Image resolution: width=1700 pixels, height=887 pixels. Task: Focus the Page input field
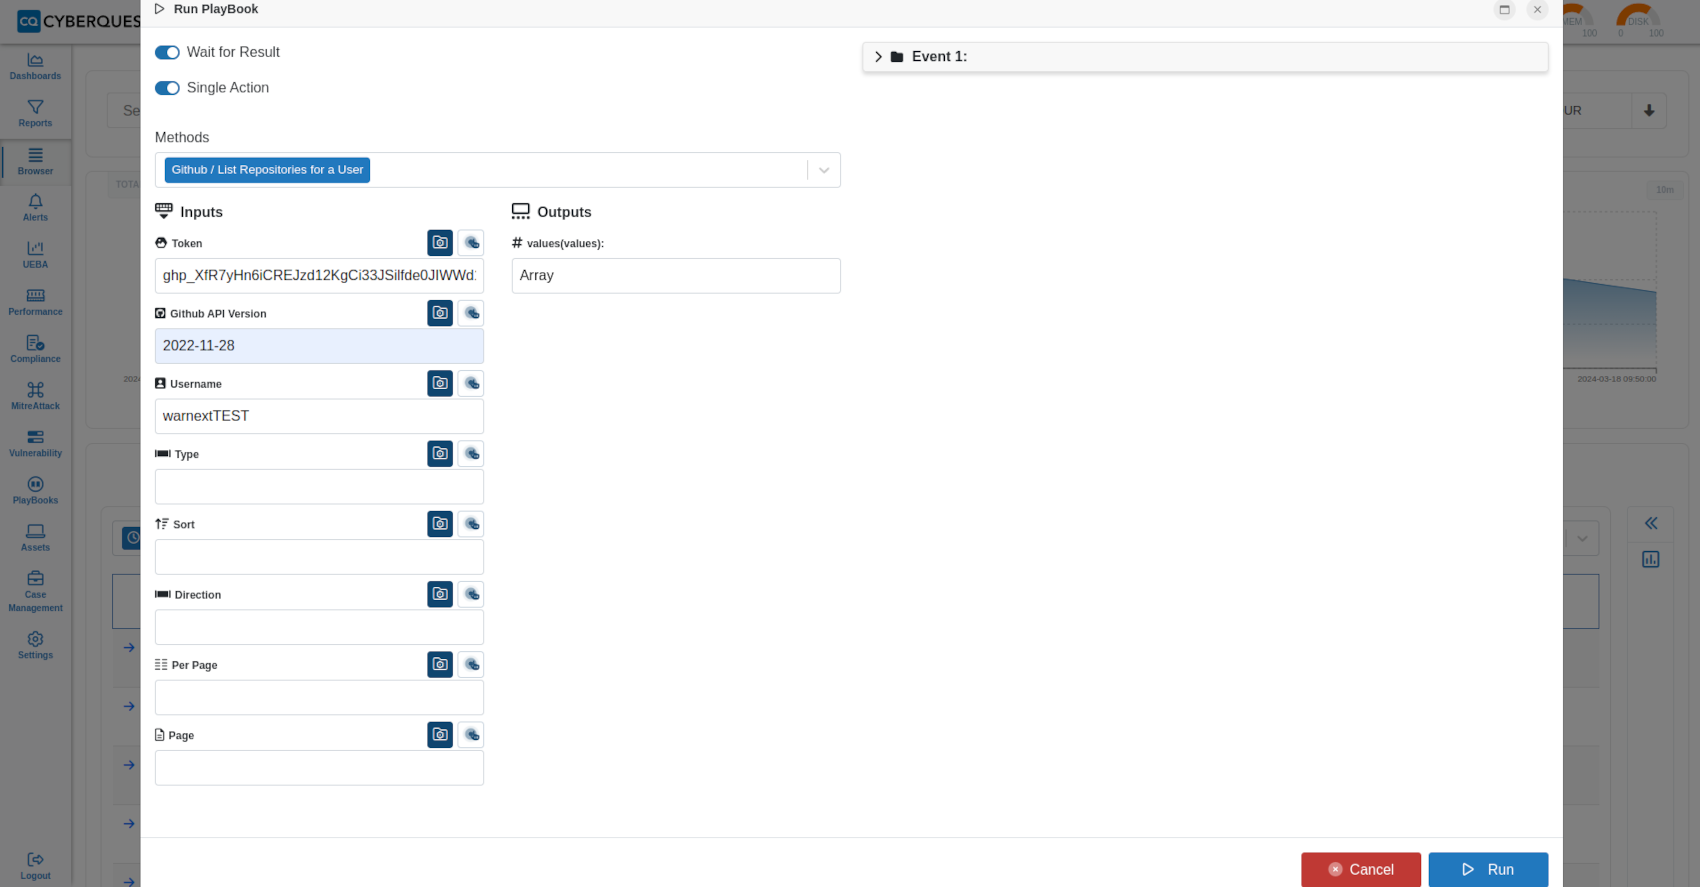(x=319, y=768)
